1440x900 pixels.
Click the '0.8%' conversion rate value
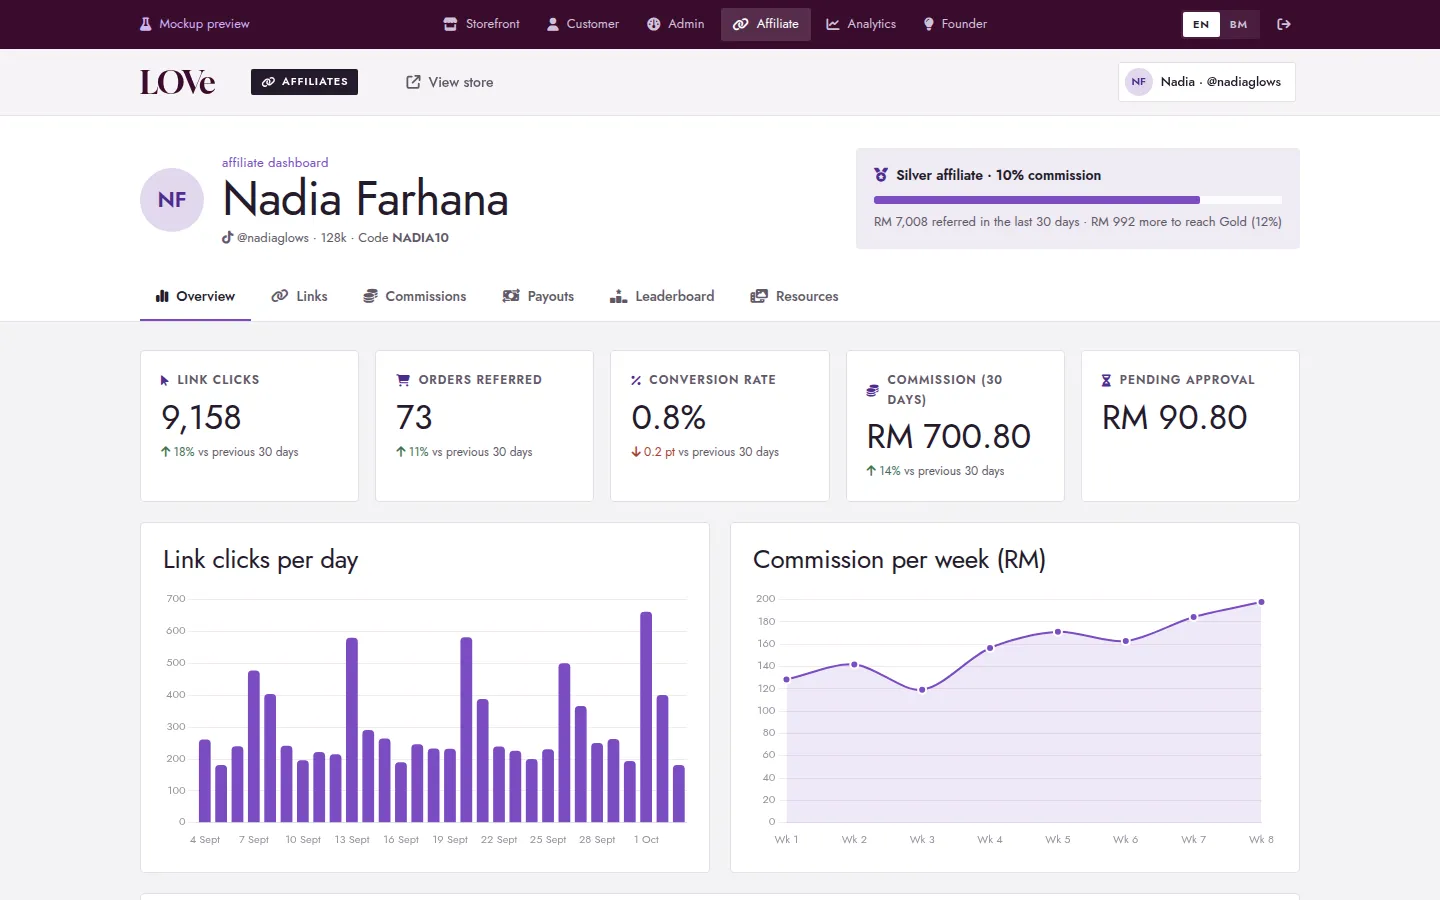point(669,417)
